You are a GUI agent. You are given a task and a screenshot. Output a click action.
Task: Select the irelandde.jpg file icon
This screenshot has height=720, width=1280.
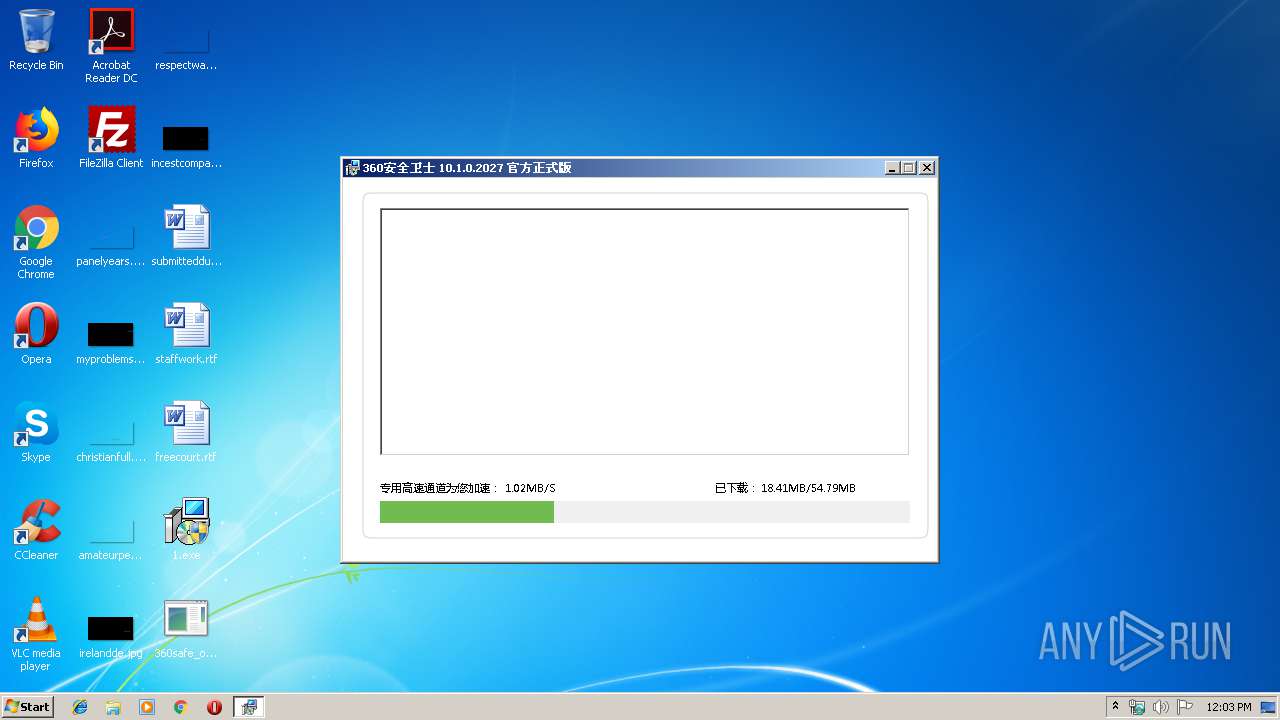[x=111, y=636]
